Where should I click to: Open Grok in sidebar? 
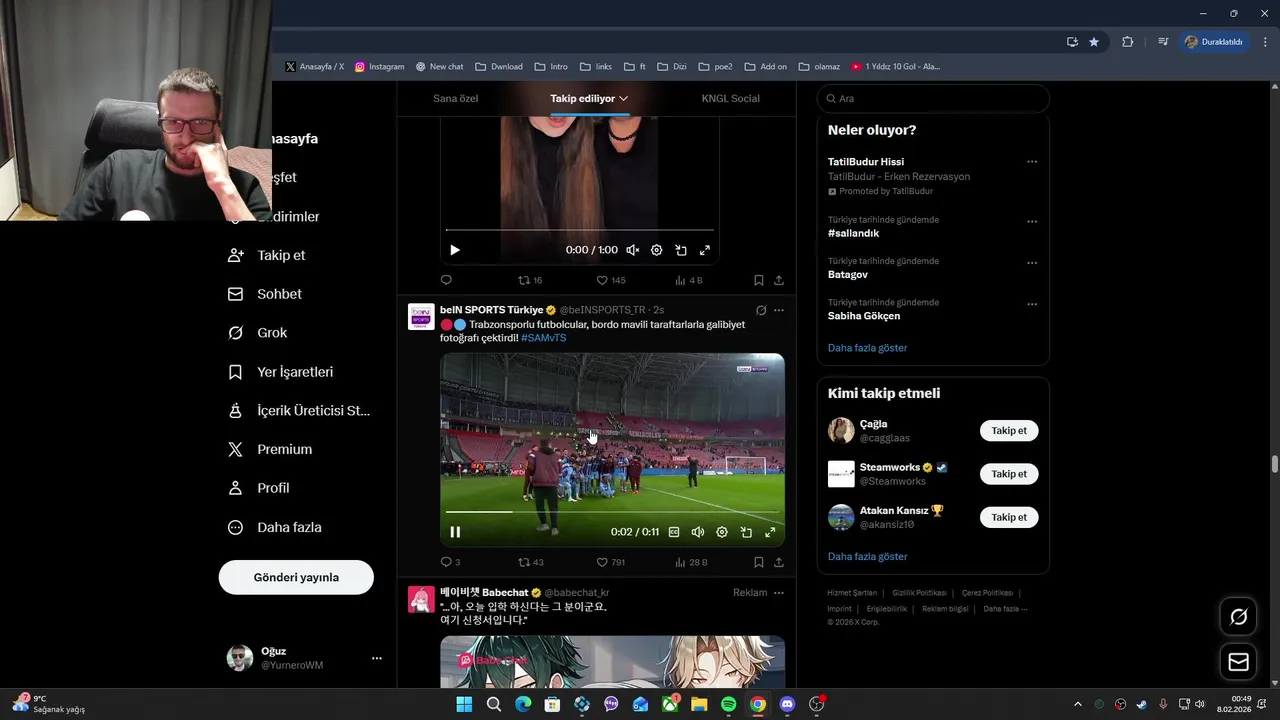pos(257,333)
